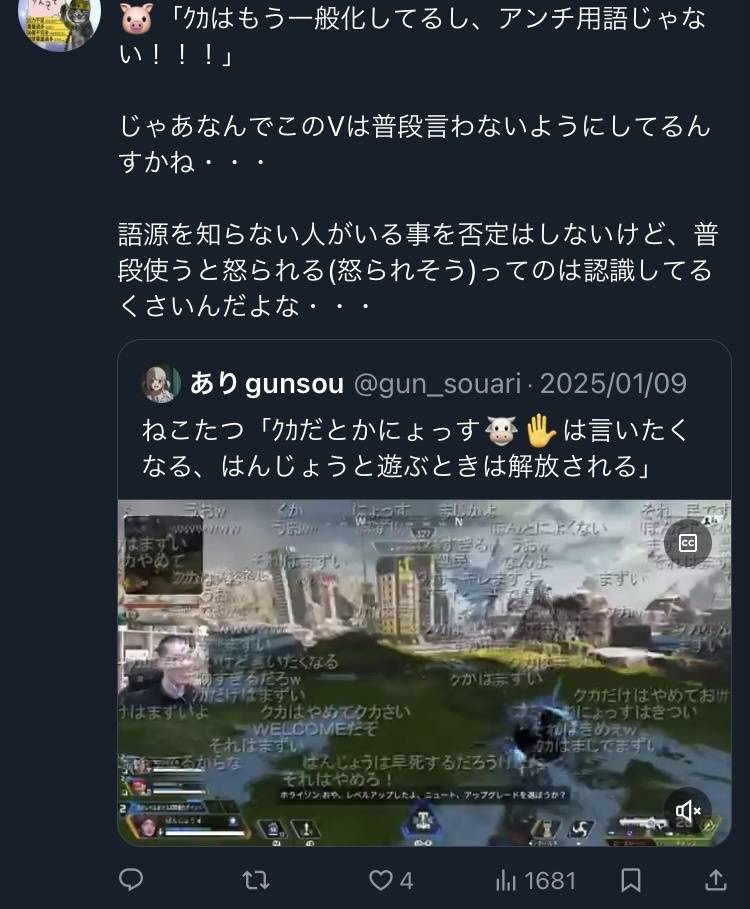Open quoted post date 2025/01/09

click(613, 384)
